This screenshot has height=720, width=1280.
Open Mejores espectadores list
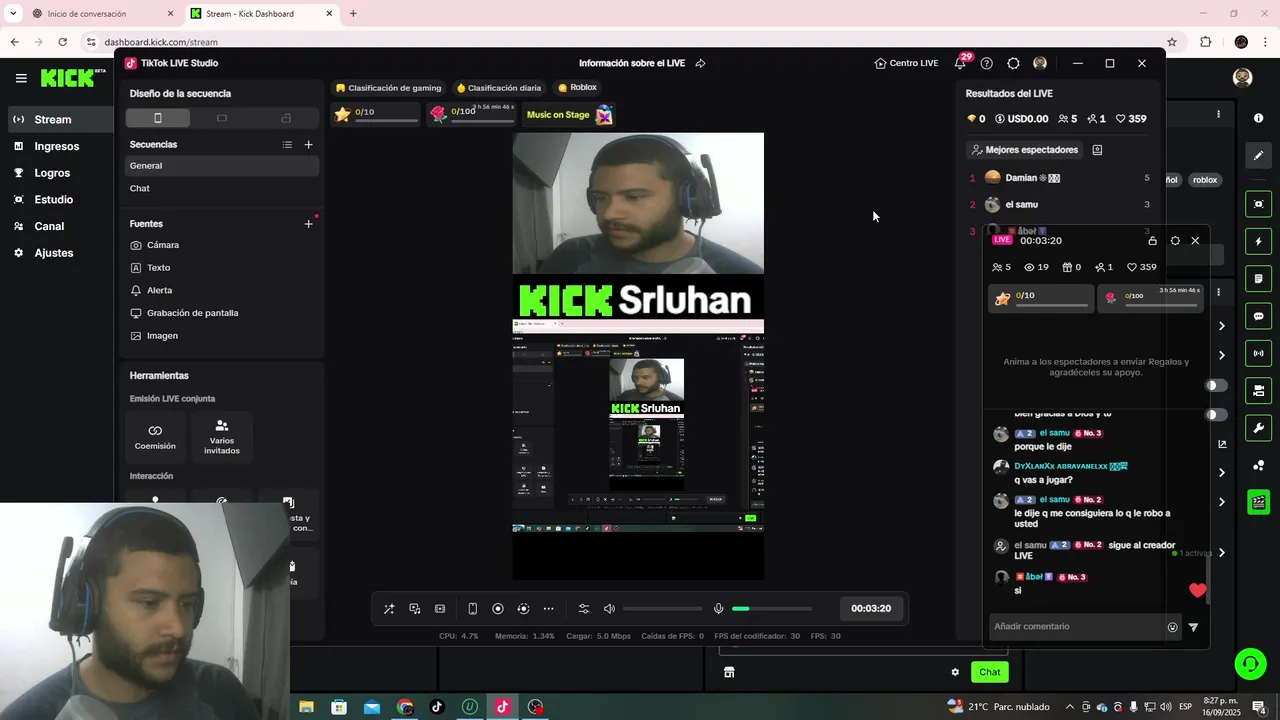click(x=1025, y=150)
